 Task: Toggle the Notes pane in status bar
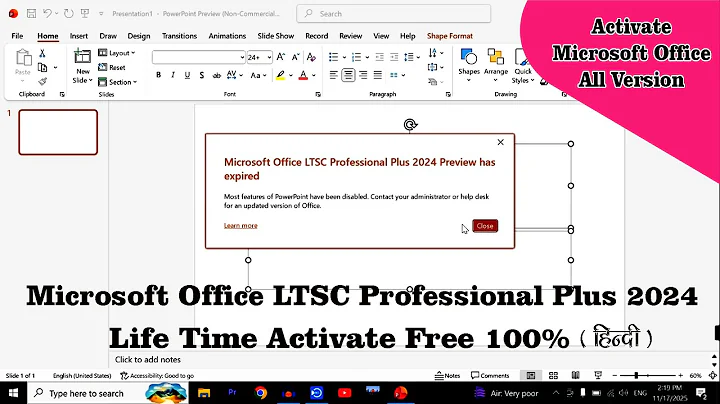[x=447, y=376]
